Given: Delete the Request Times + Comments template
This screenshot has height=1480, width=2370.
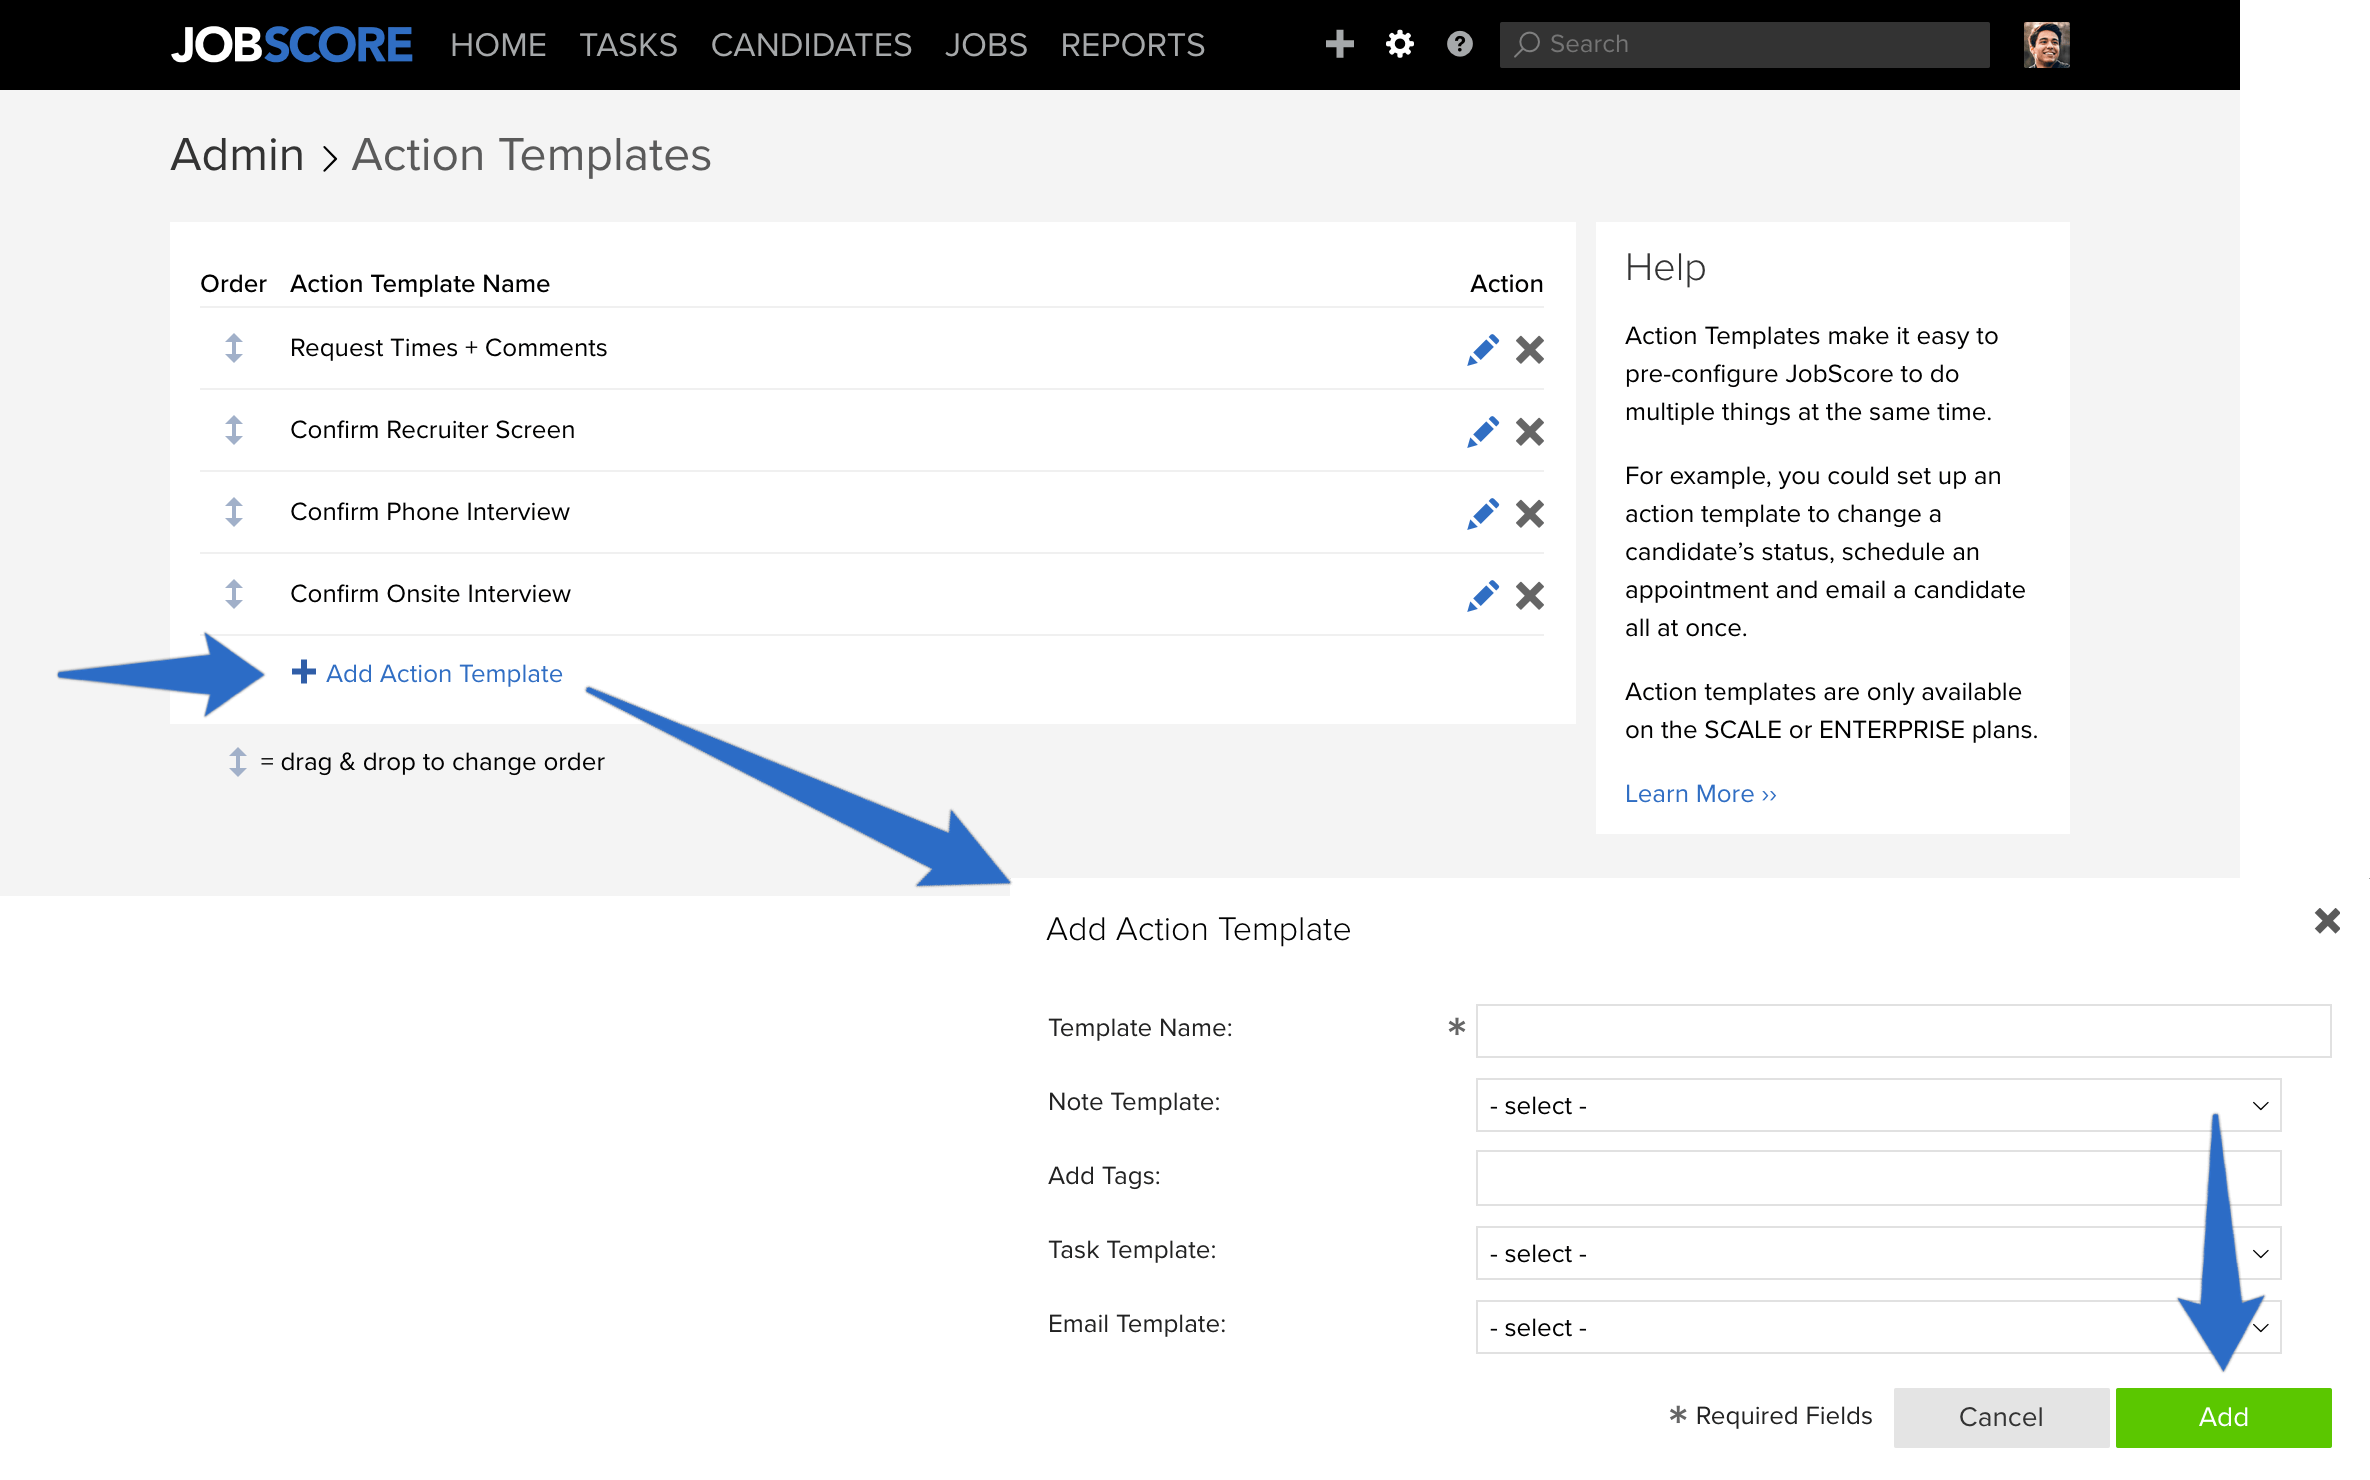Looking at the screenshot, I should point(1529,349).
